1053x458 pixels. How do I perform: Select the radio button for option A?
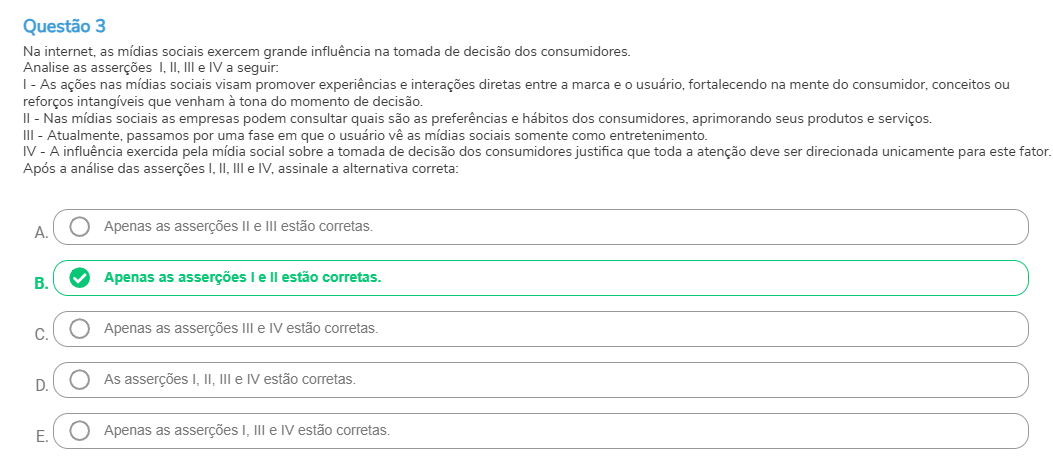click(x=80, y=227)
